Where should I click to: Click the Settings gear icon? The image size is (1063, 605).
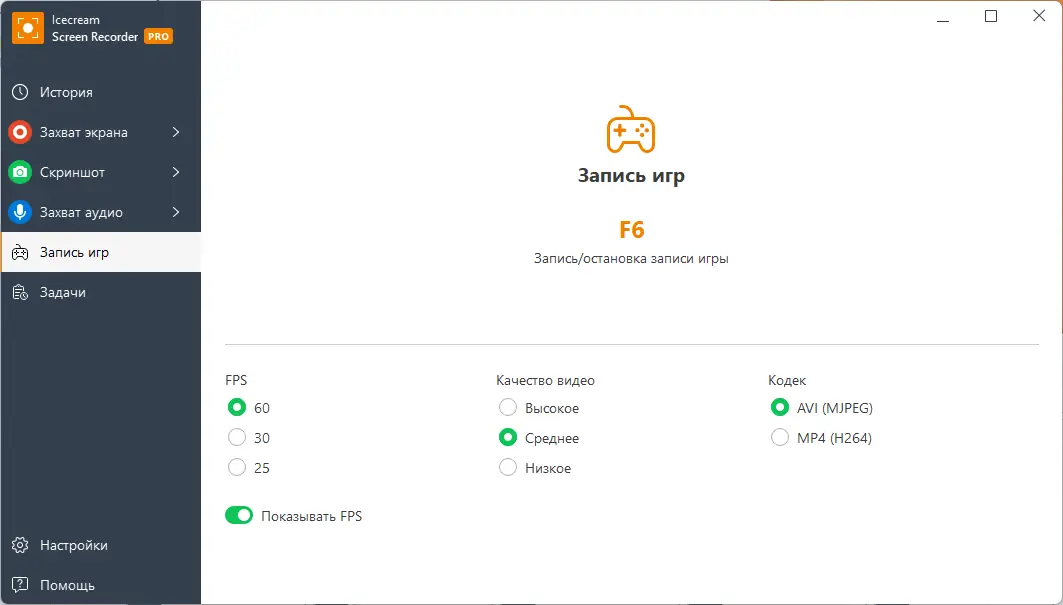19,545
